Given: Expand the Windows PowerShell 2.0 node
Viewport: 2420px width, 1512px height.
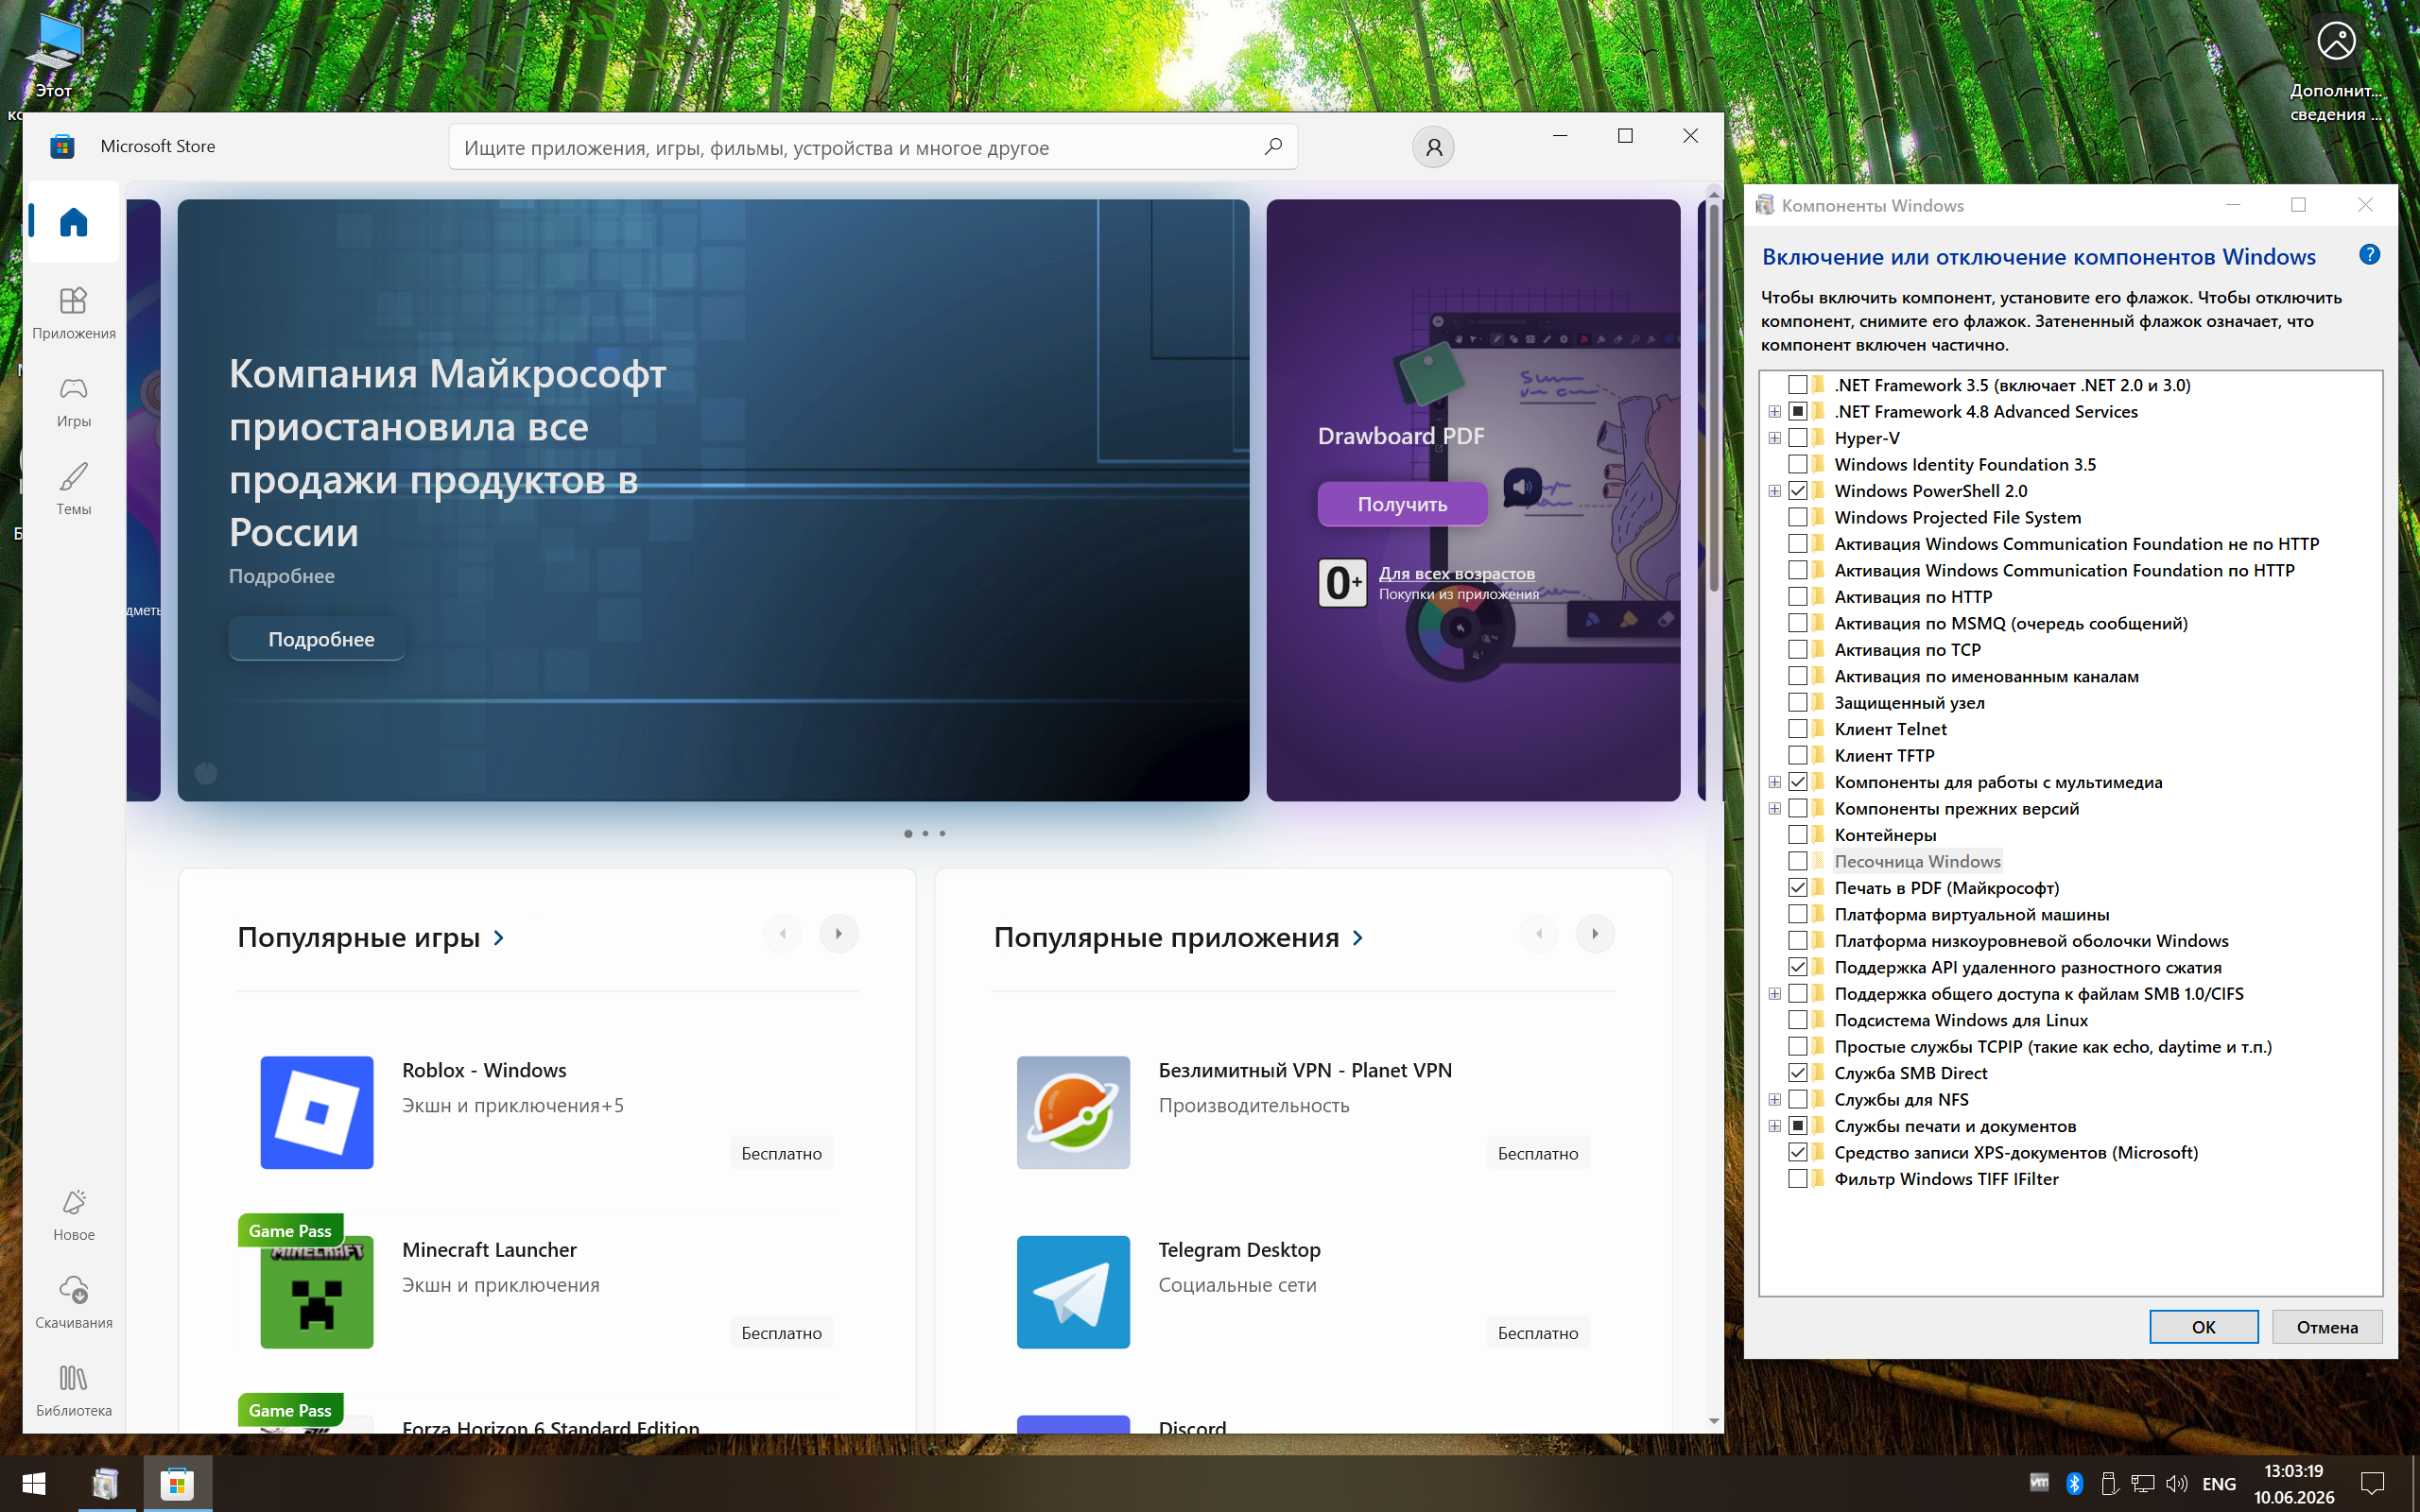Looking at the screenshot, I should (x=1774, y=491).
